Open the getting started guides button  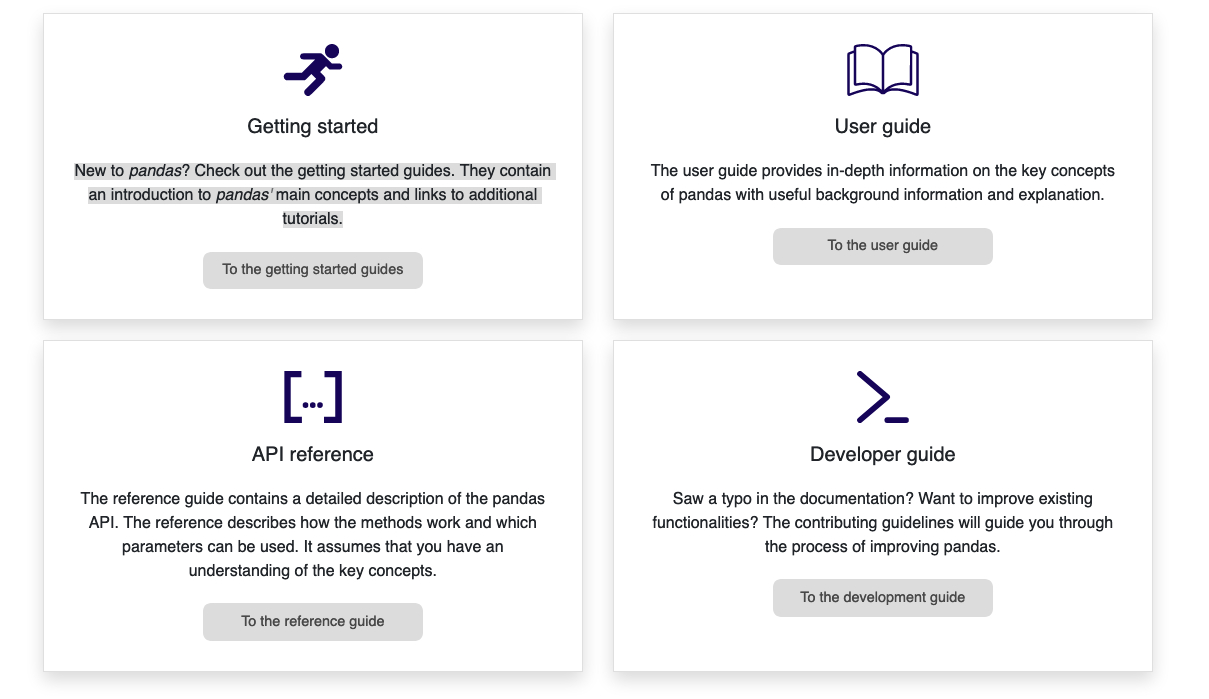(313, 270)
